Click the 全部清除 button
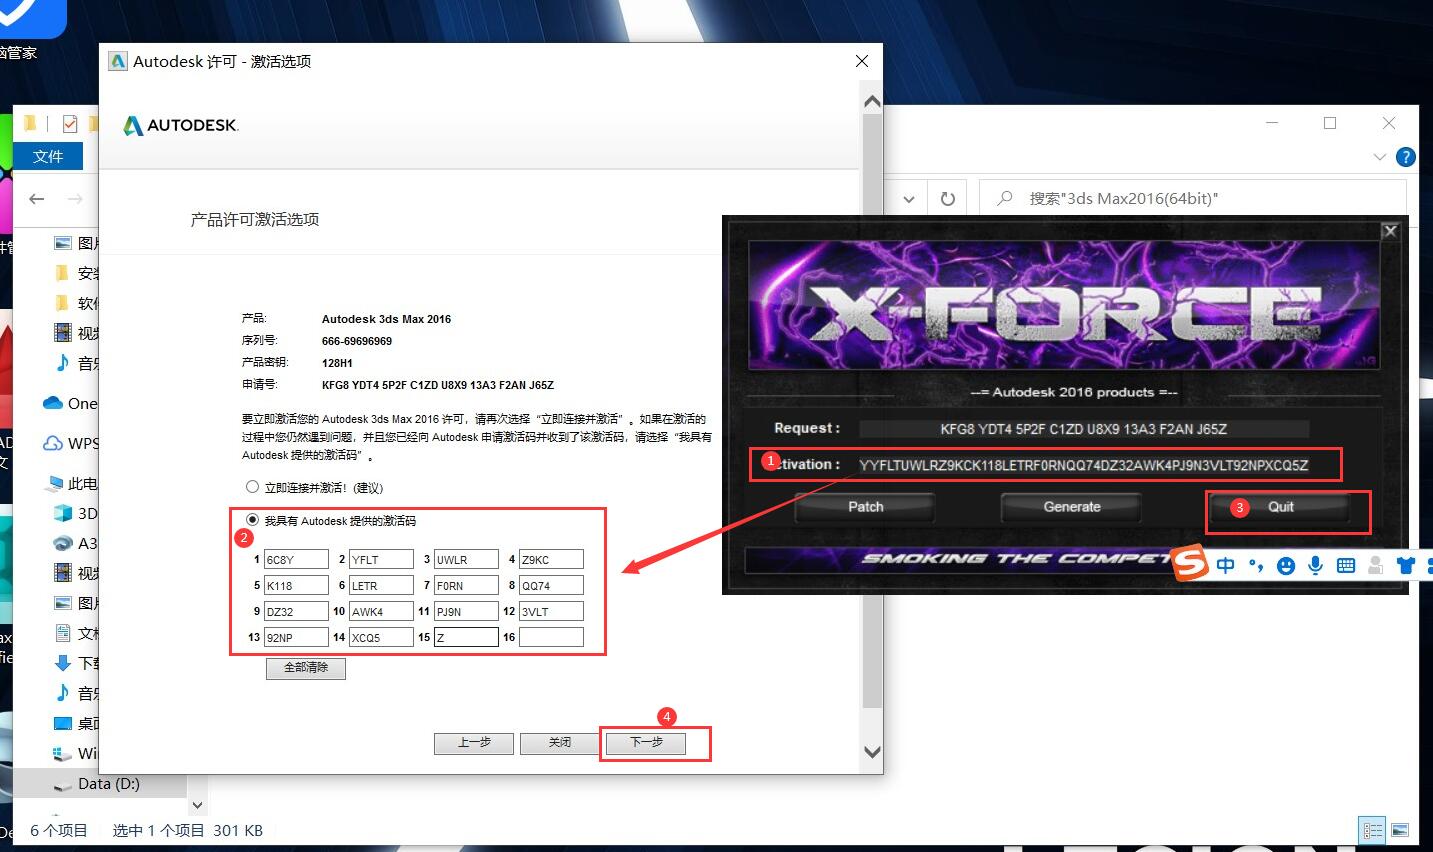 (306, 668)
